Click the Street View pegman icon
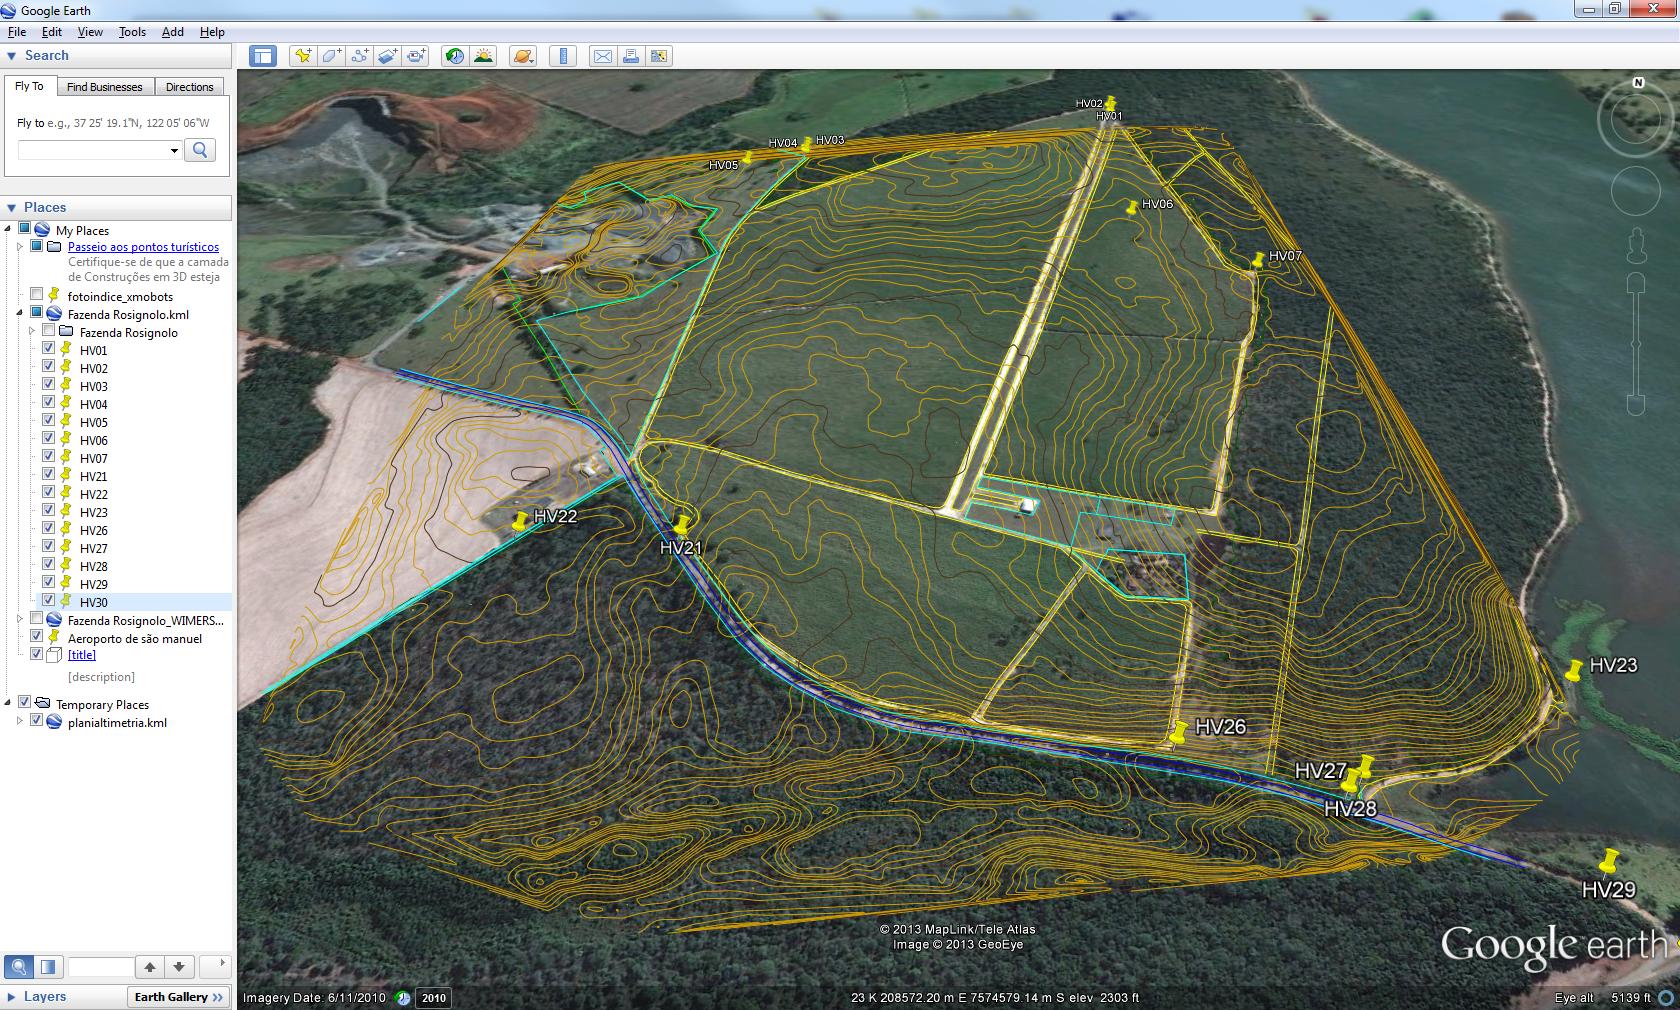1680x1010 pixels. click(x=1636, y=245)
